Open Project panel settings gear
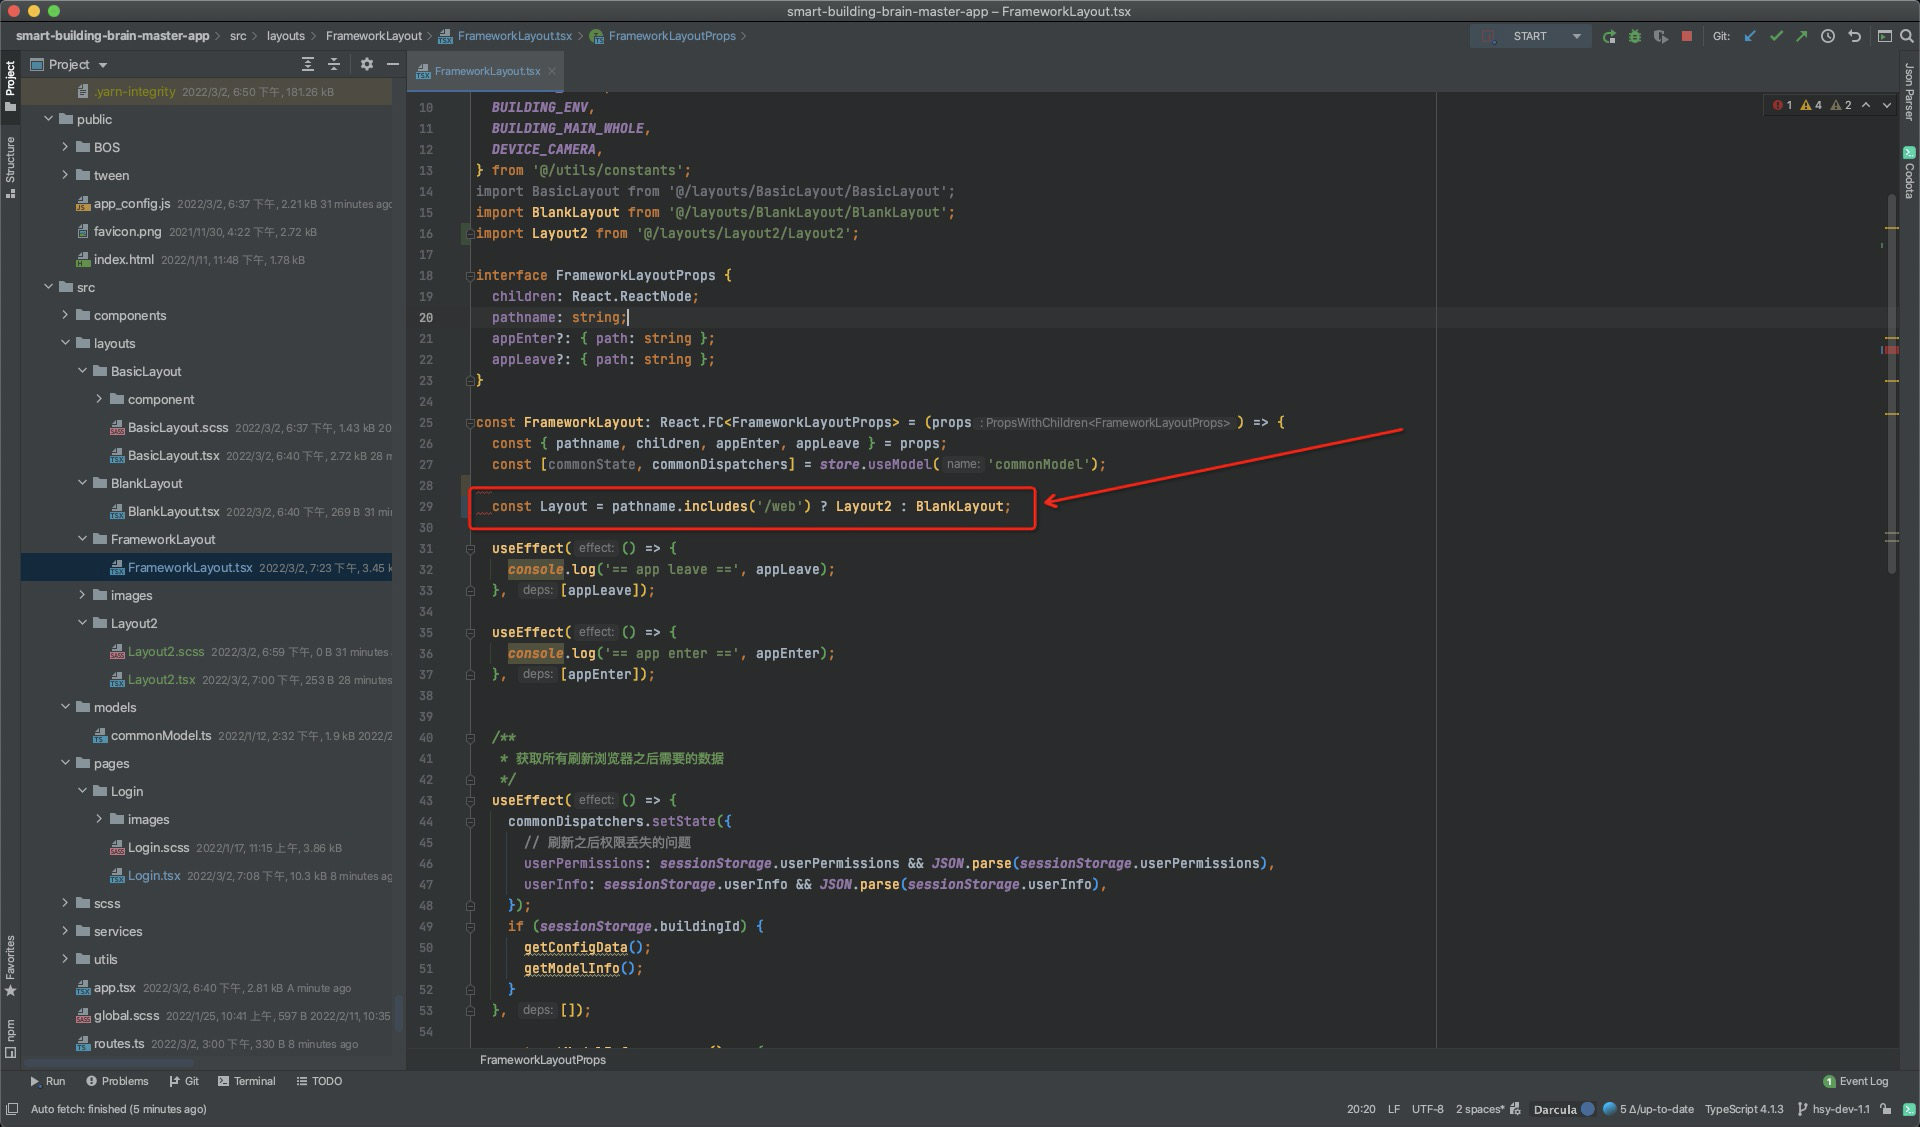This screenshot has height=1127, width=1920. 367,64
